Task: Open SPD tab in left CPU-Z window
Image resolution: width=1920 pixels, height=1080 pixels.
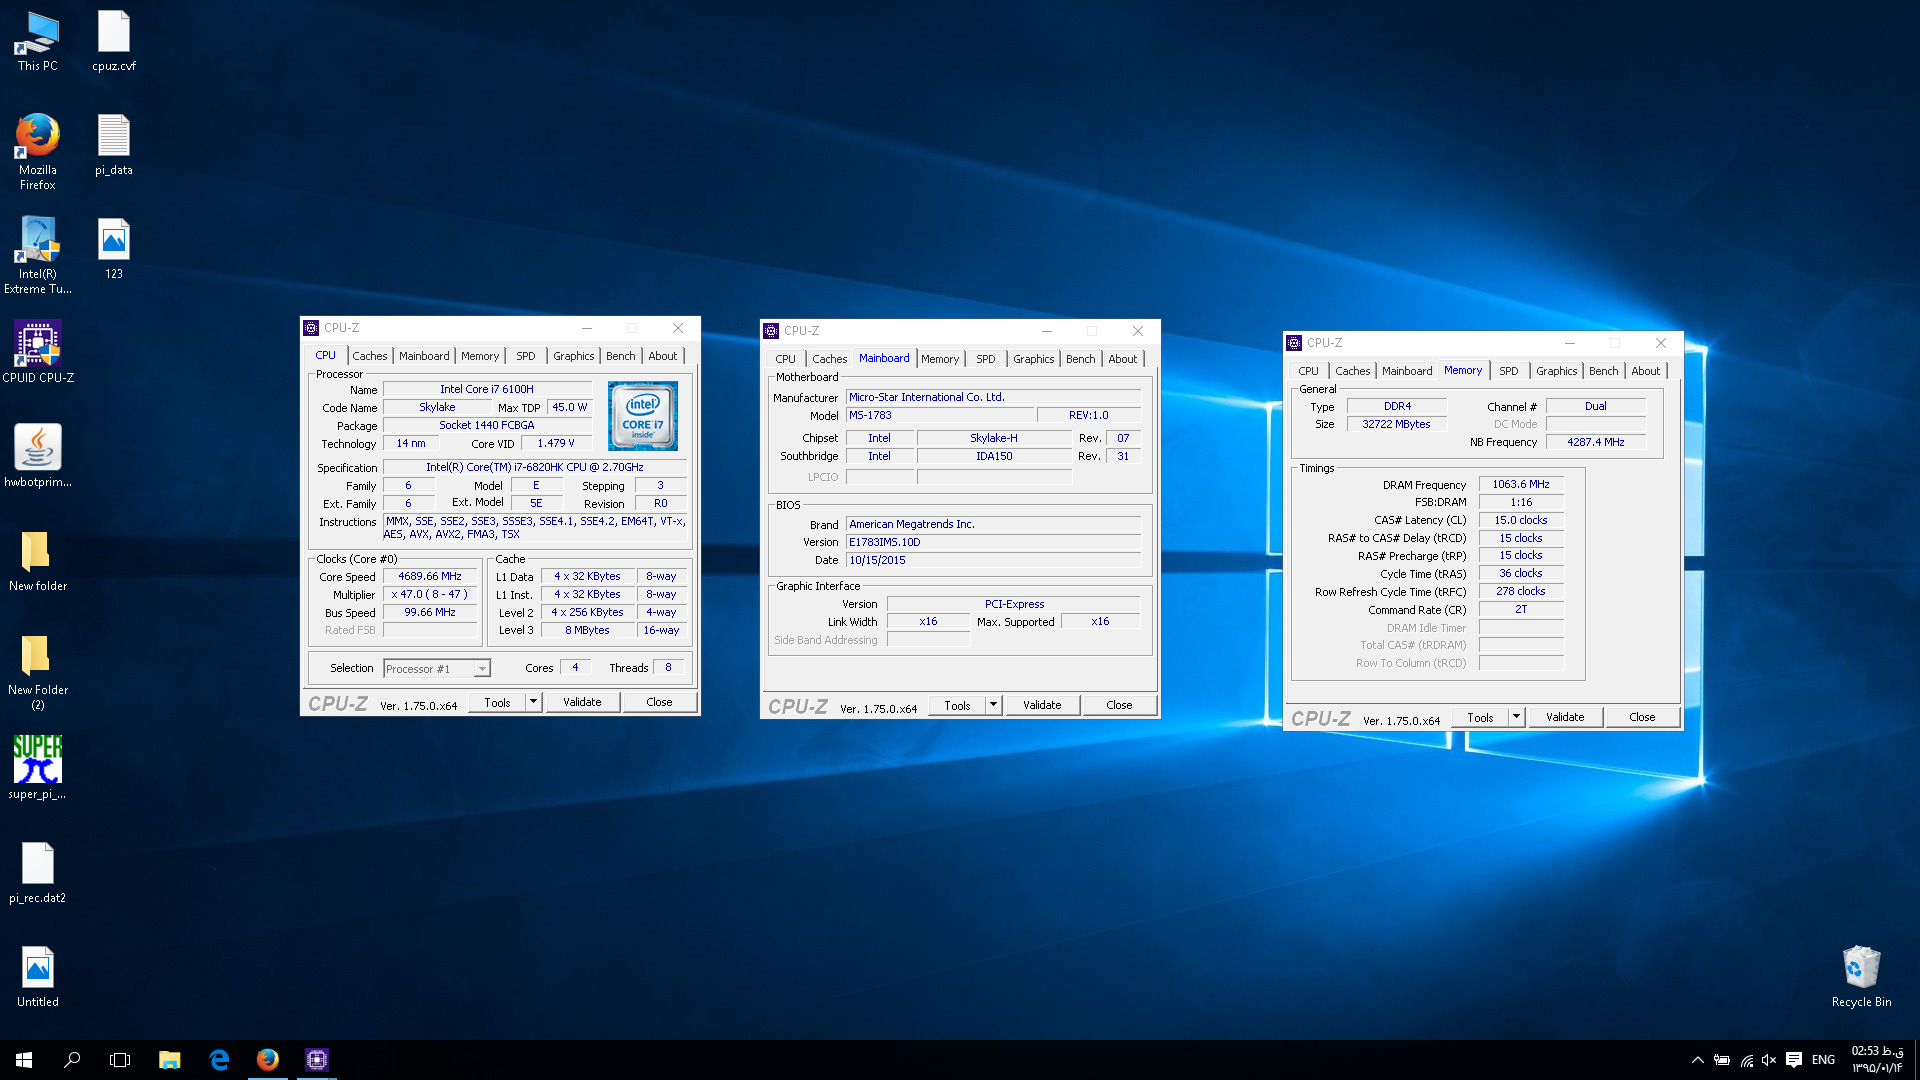Action: pyautogui.click(x=526, y=356)
